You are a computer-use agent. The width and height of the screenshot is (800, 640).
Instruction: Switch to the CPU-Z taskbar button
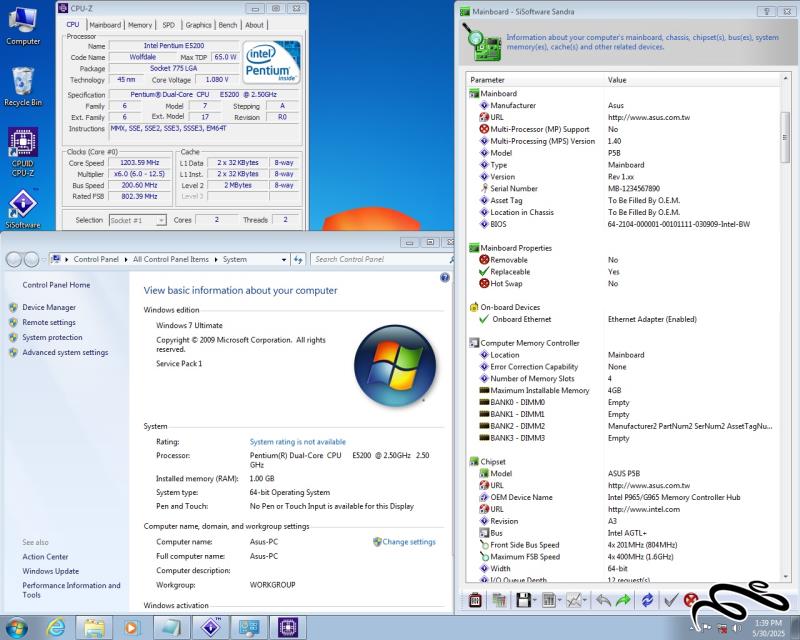click(288, 628)
